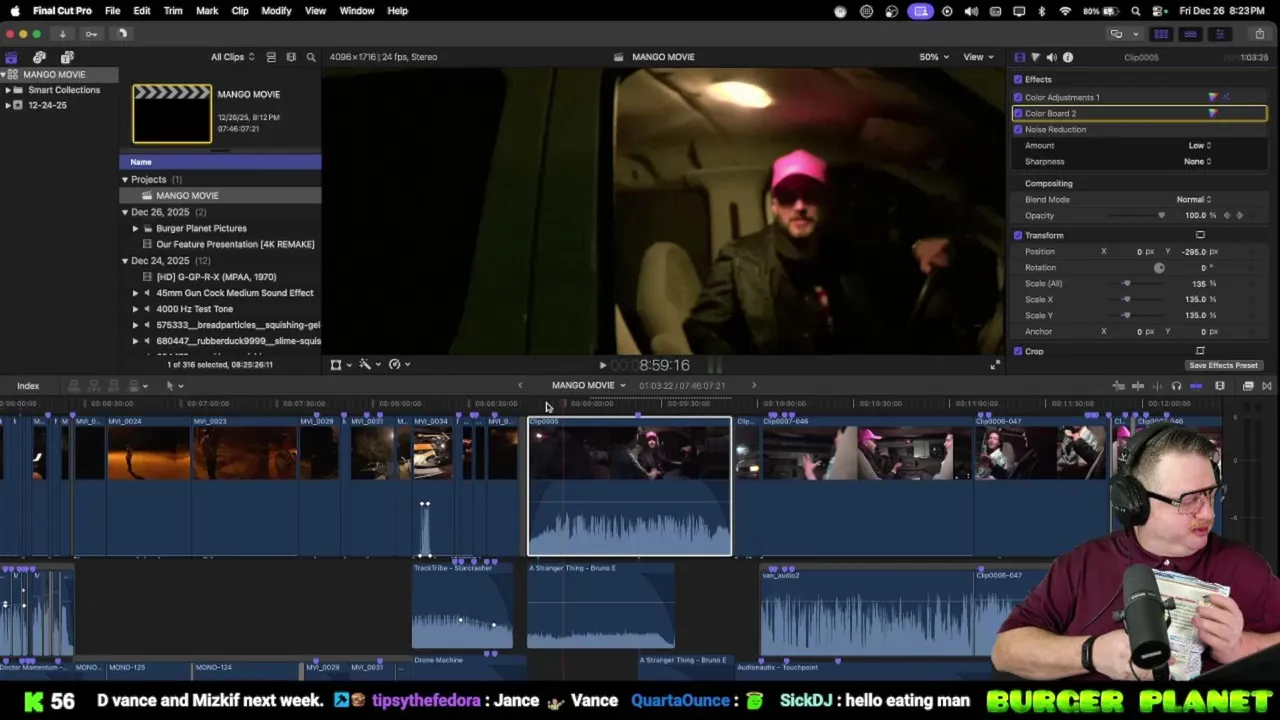Click Transform onscreen controls icon in inspector
The image size is (1280, 720).
[1200, 235]
